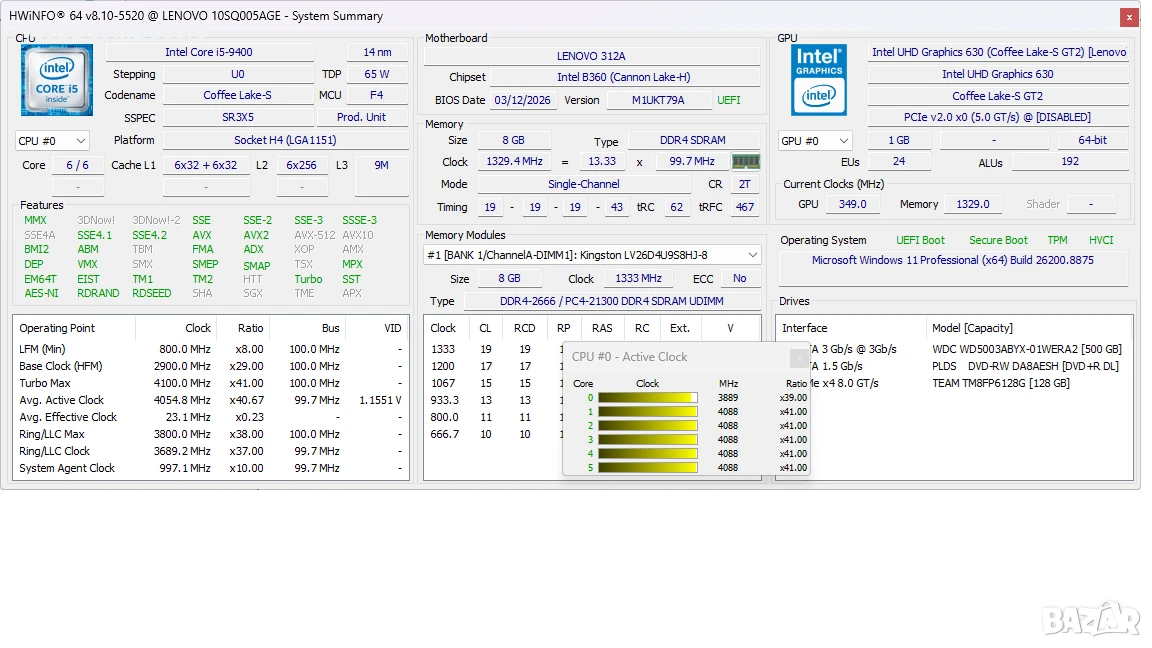Click the tRFC 467 timing value
The image size is (1152, 648).
[745, 207]
